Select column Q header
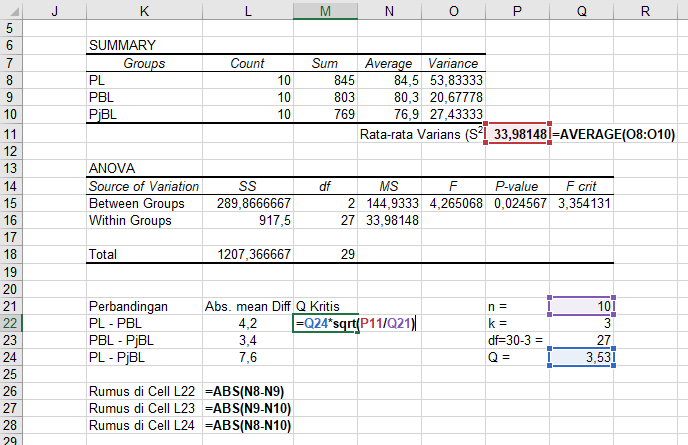Image resolution: width=688 pixels, height=445 pixels. click(x=579, y=11)
